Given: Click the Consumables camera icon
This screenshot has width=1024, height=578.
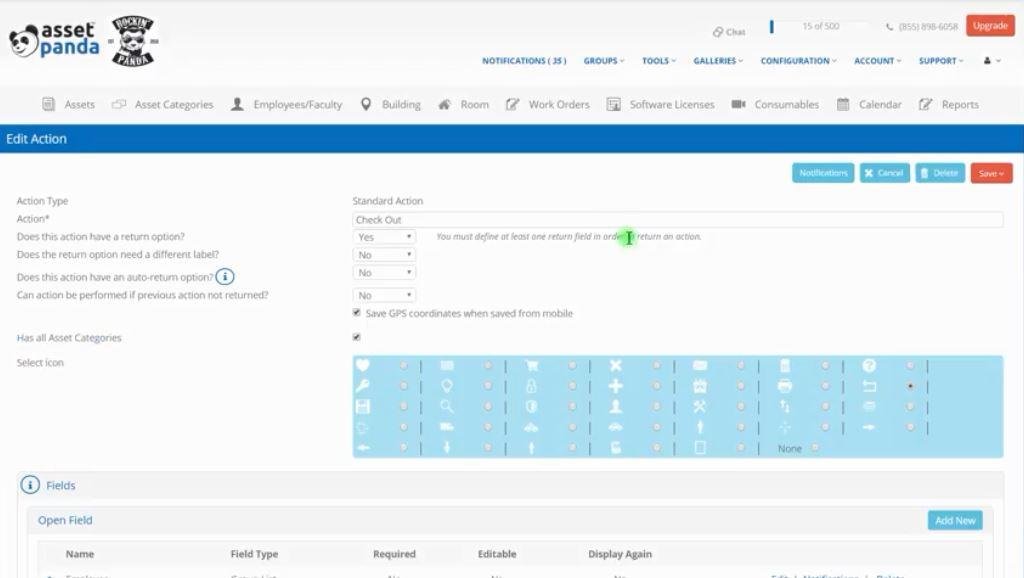Looking at the screenshot, I should 739,104.
